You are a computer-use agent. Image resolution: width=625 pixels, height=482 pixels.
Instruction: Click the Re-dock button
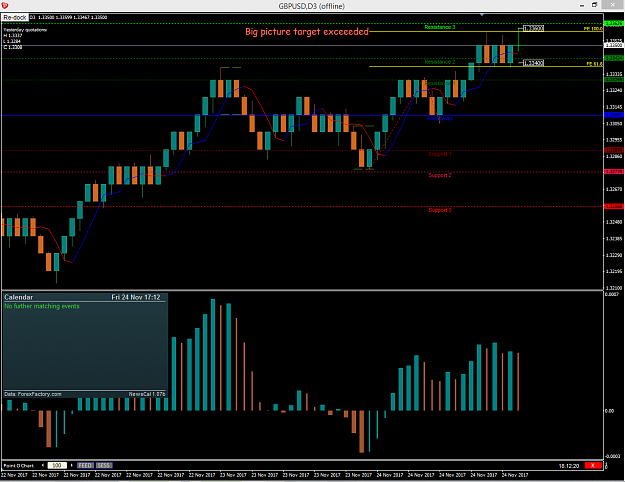click(15, 18)
